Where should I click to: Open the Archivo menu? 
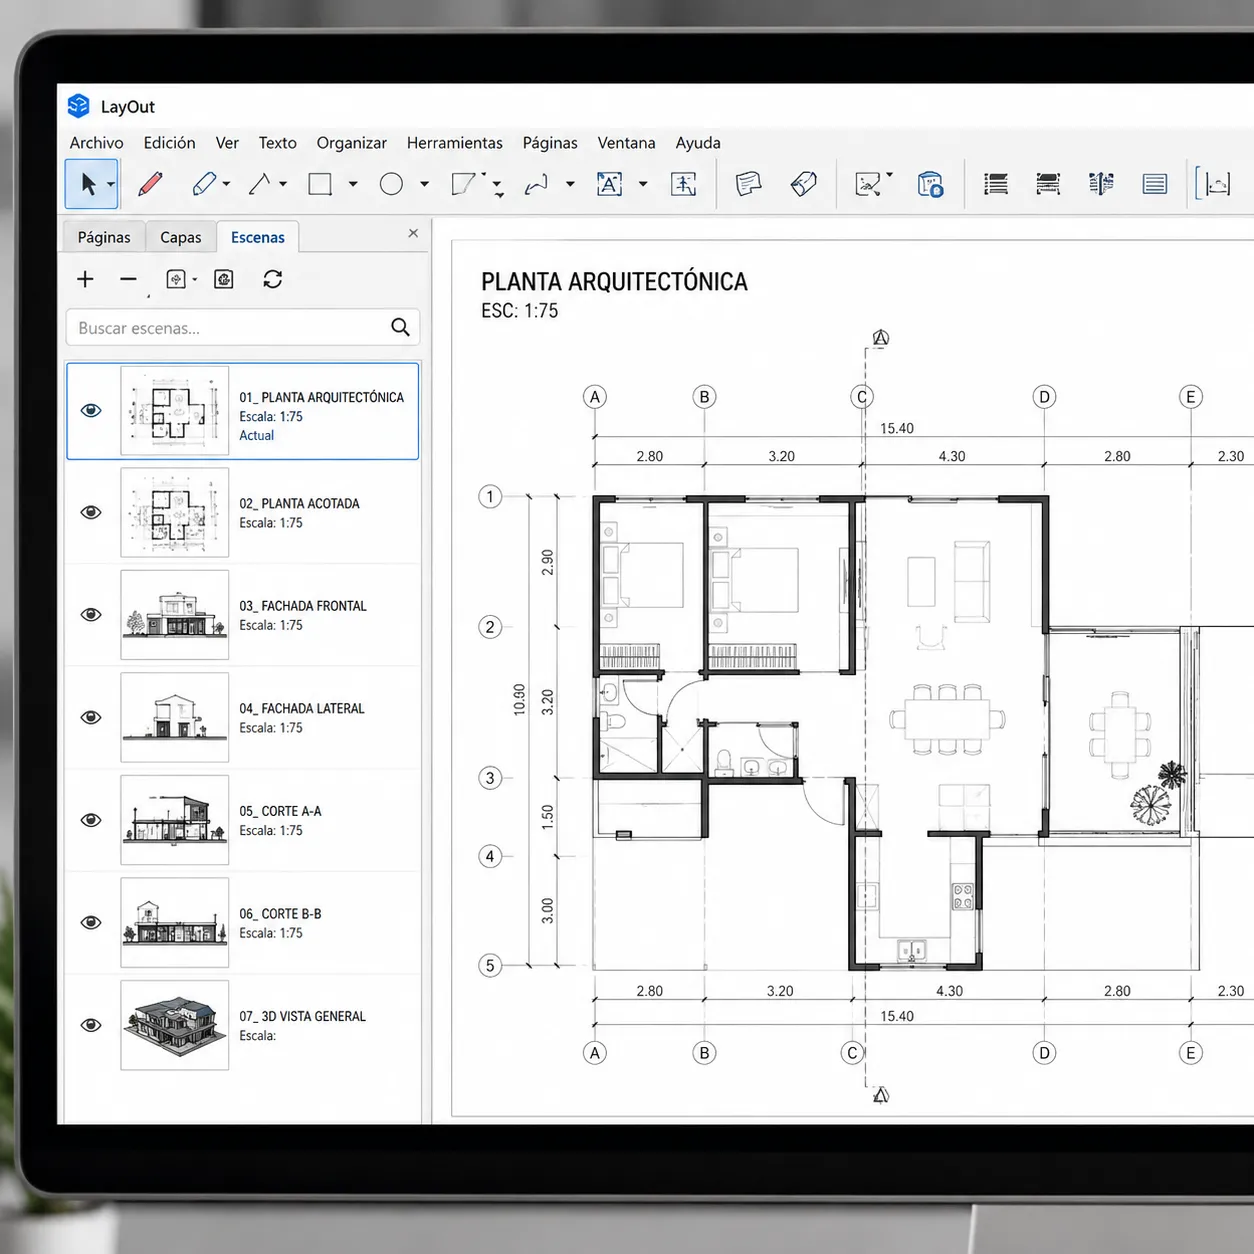coord(97,143)
